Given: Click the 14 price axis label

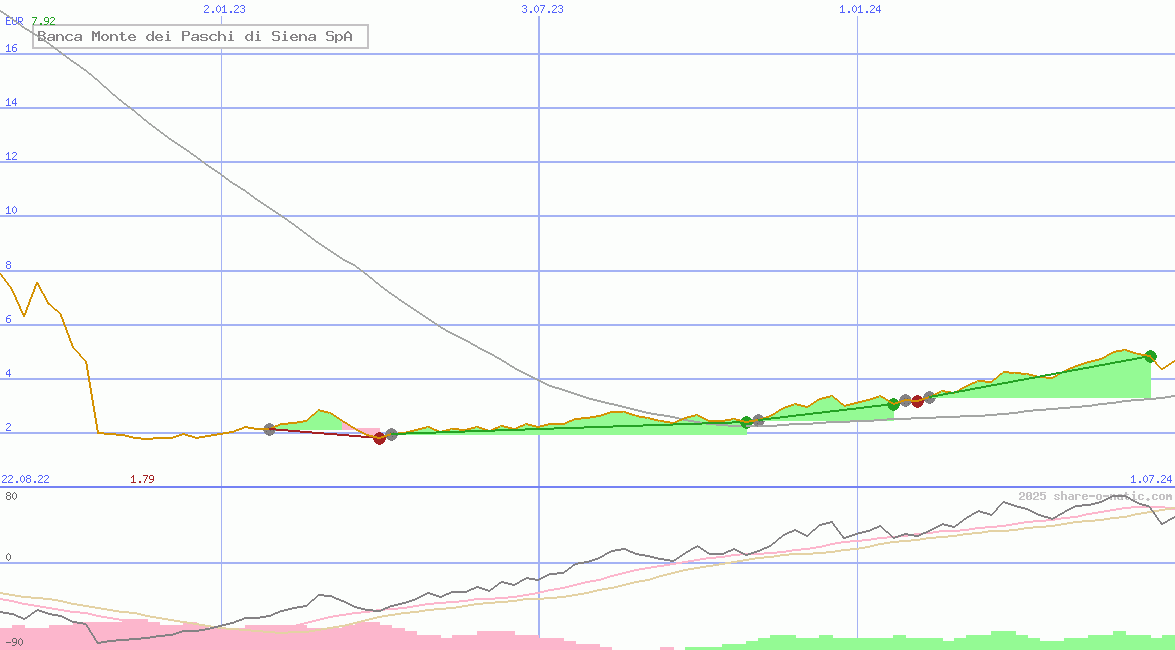Looking at the screenshot, I should (11, 103).
